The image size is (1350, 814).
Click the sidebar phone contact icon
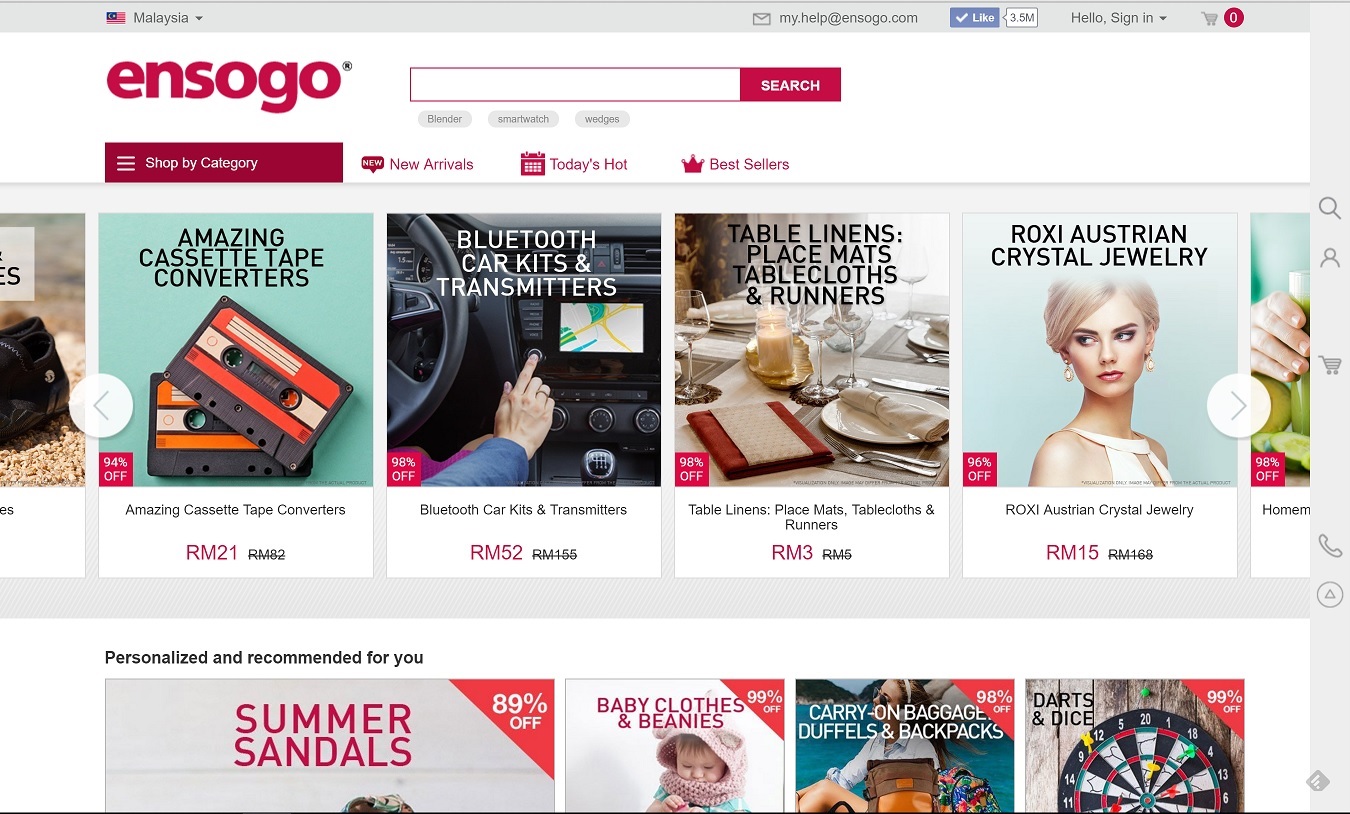tap(1329, 545)
